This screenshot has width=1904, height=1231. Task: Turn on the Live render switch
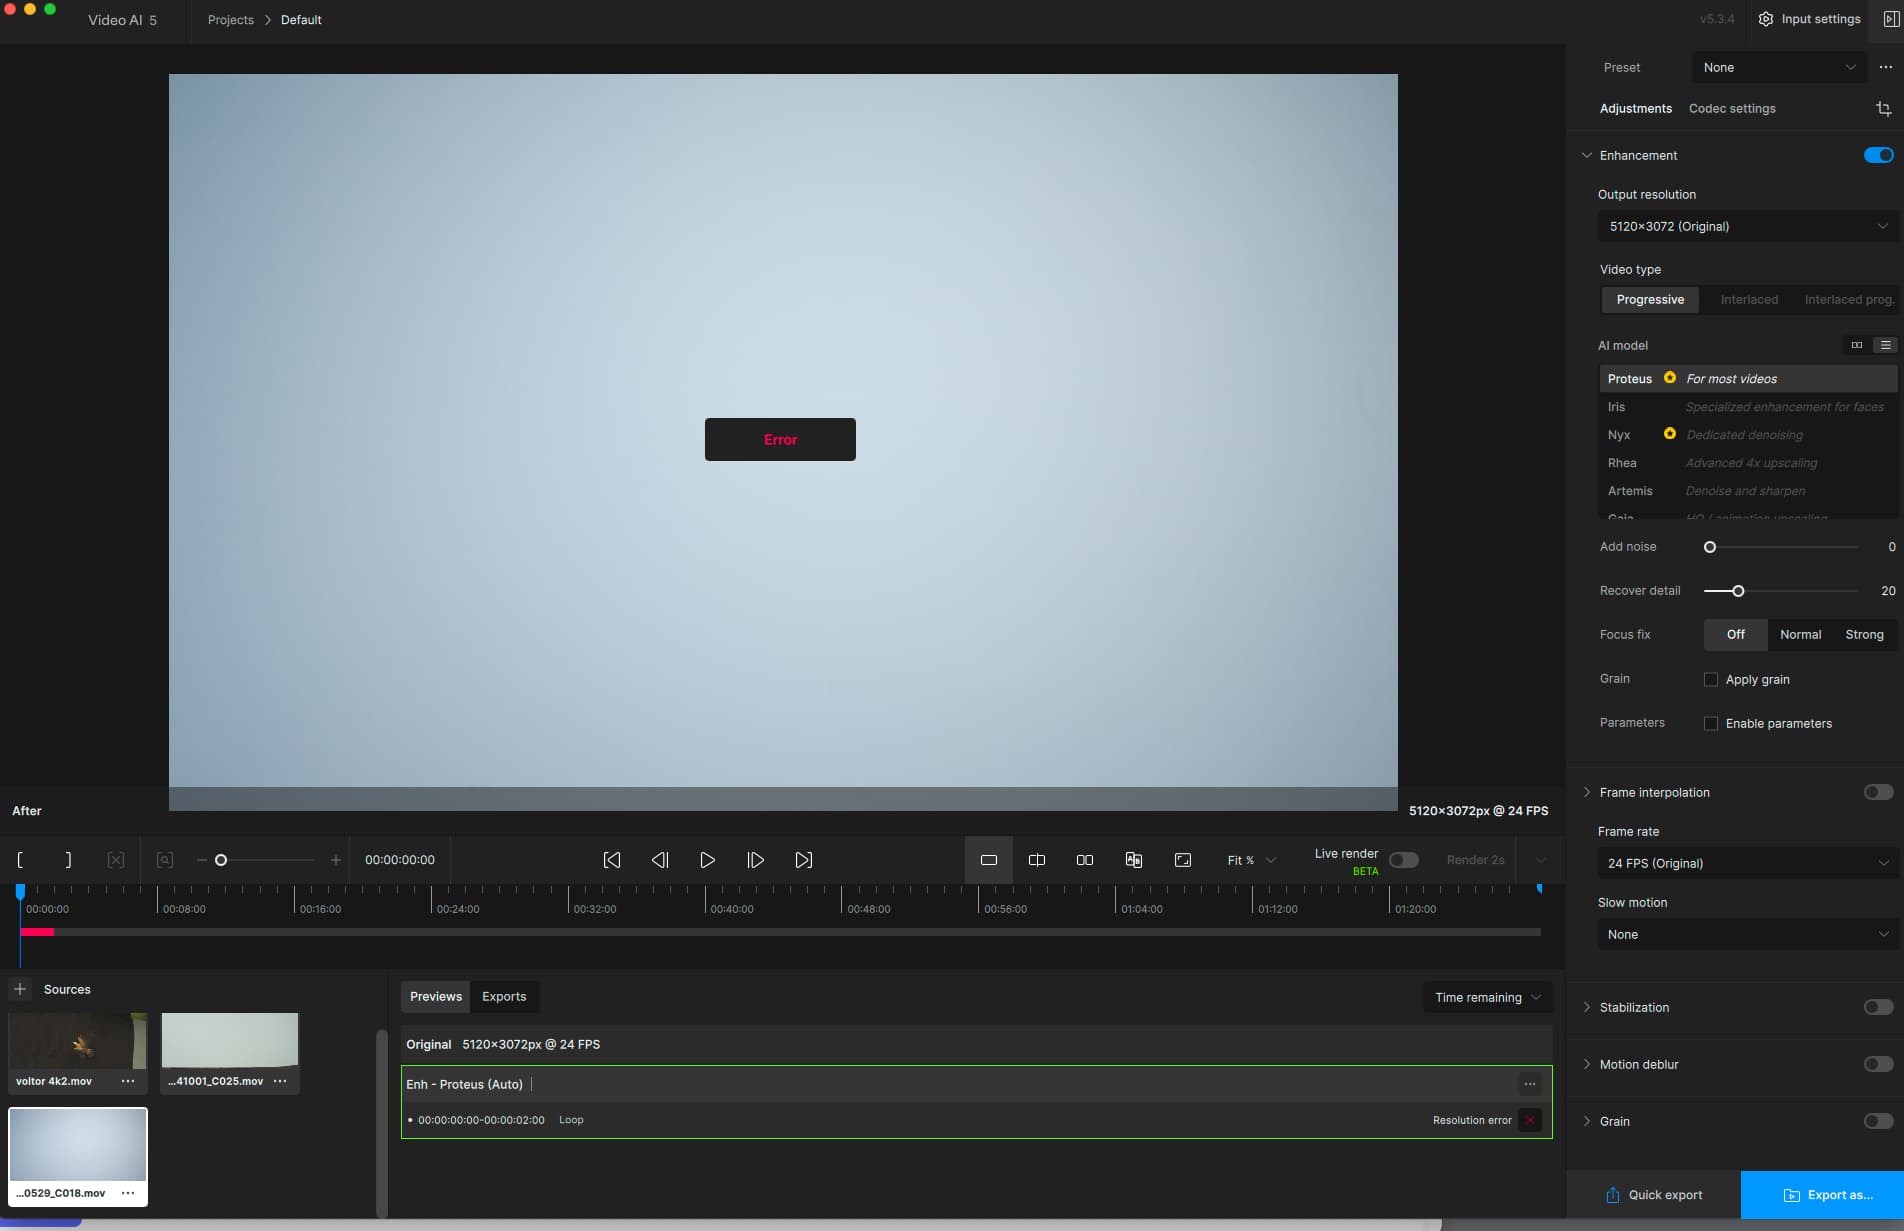(1403, 860)
